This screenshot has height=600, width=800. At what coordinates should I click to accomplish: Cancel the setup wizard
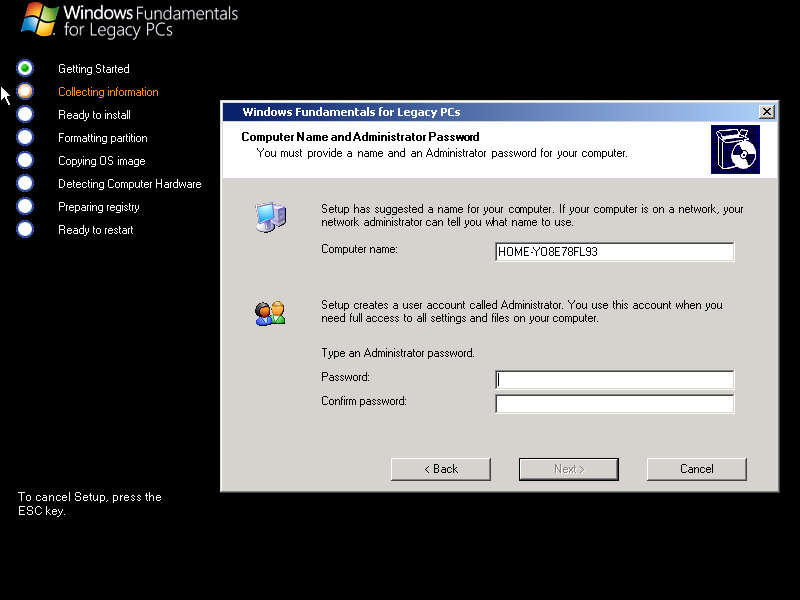tap(696, 469)
